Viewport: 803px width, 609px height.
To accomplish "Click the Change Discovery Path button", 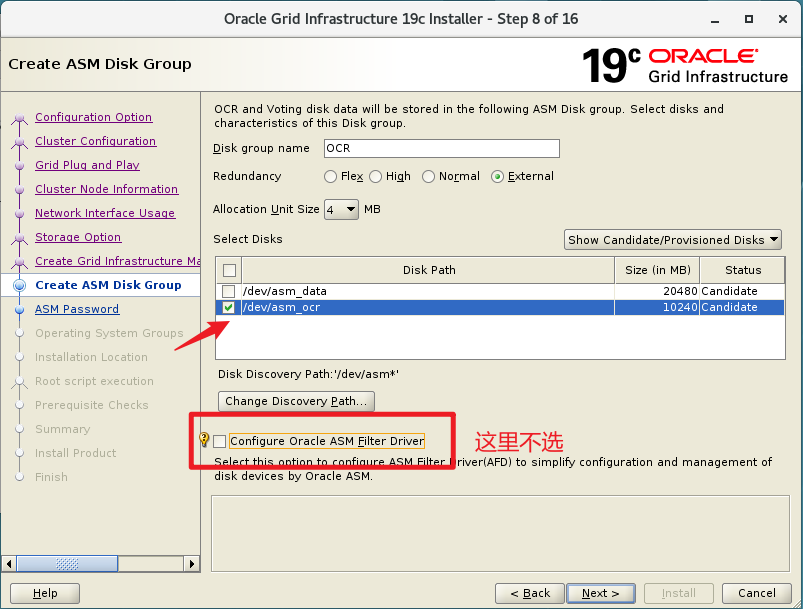I will point(296,401).
